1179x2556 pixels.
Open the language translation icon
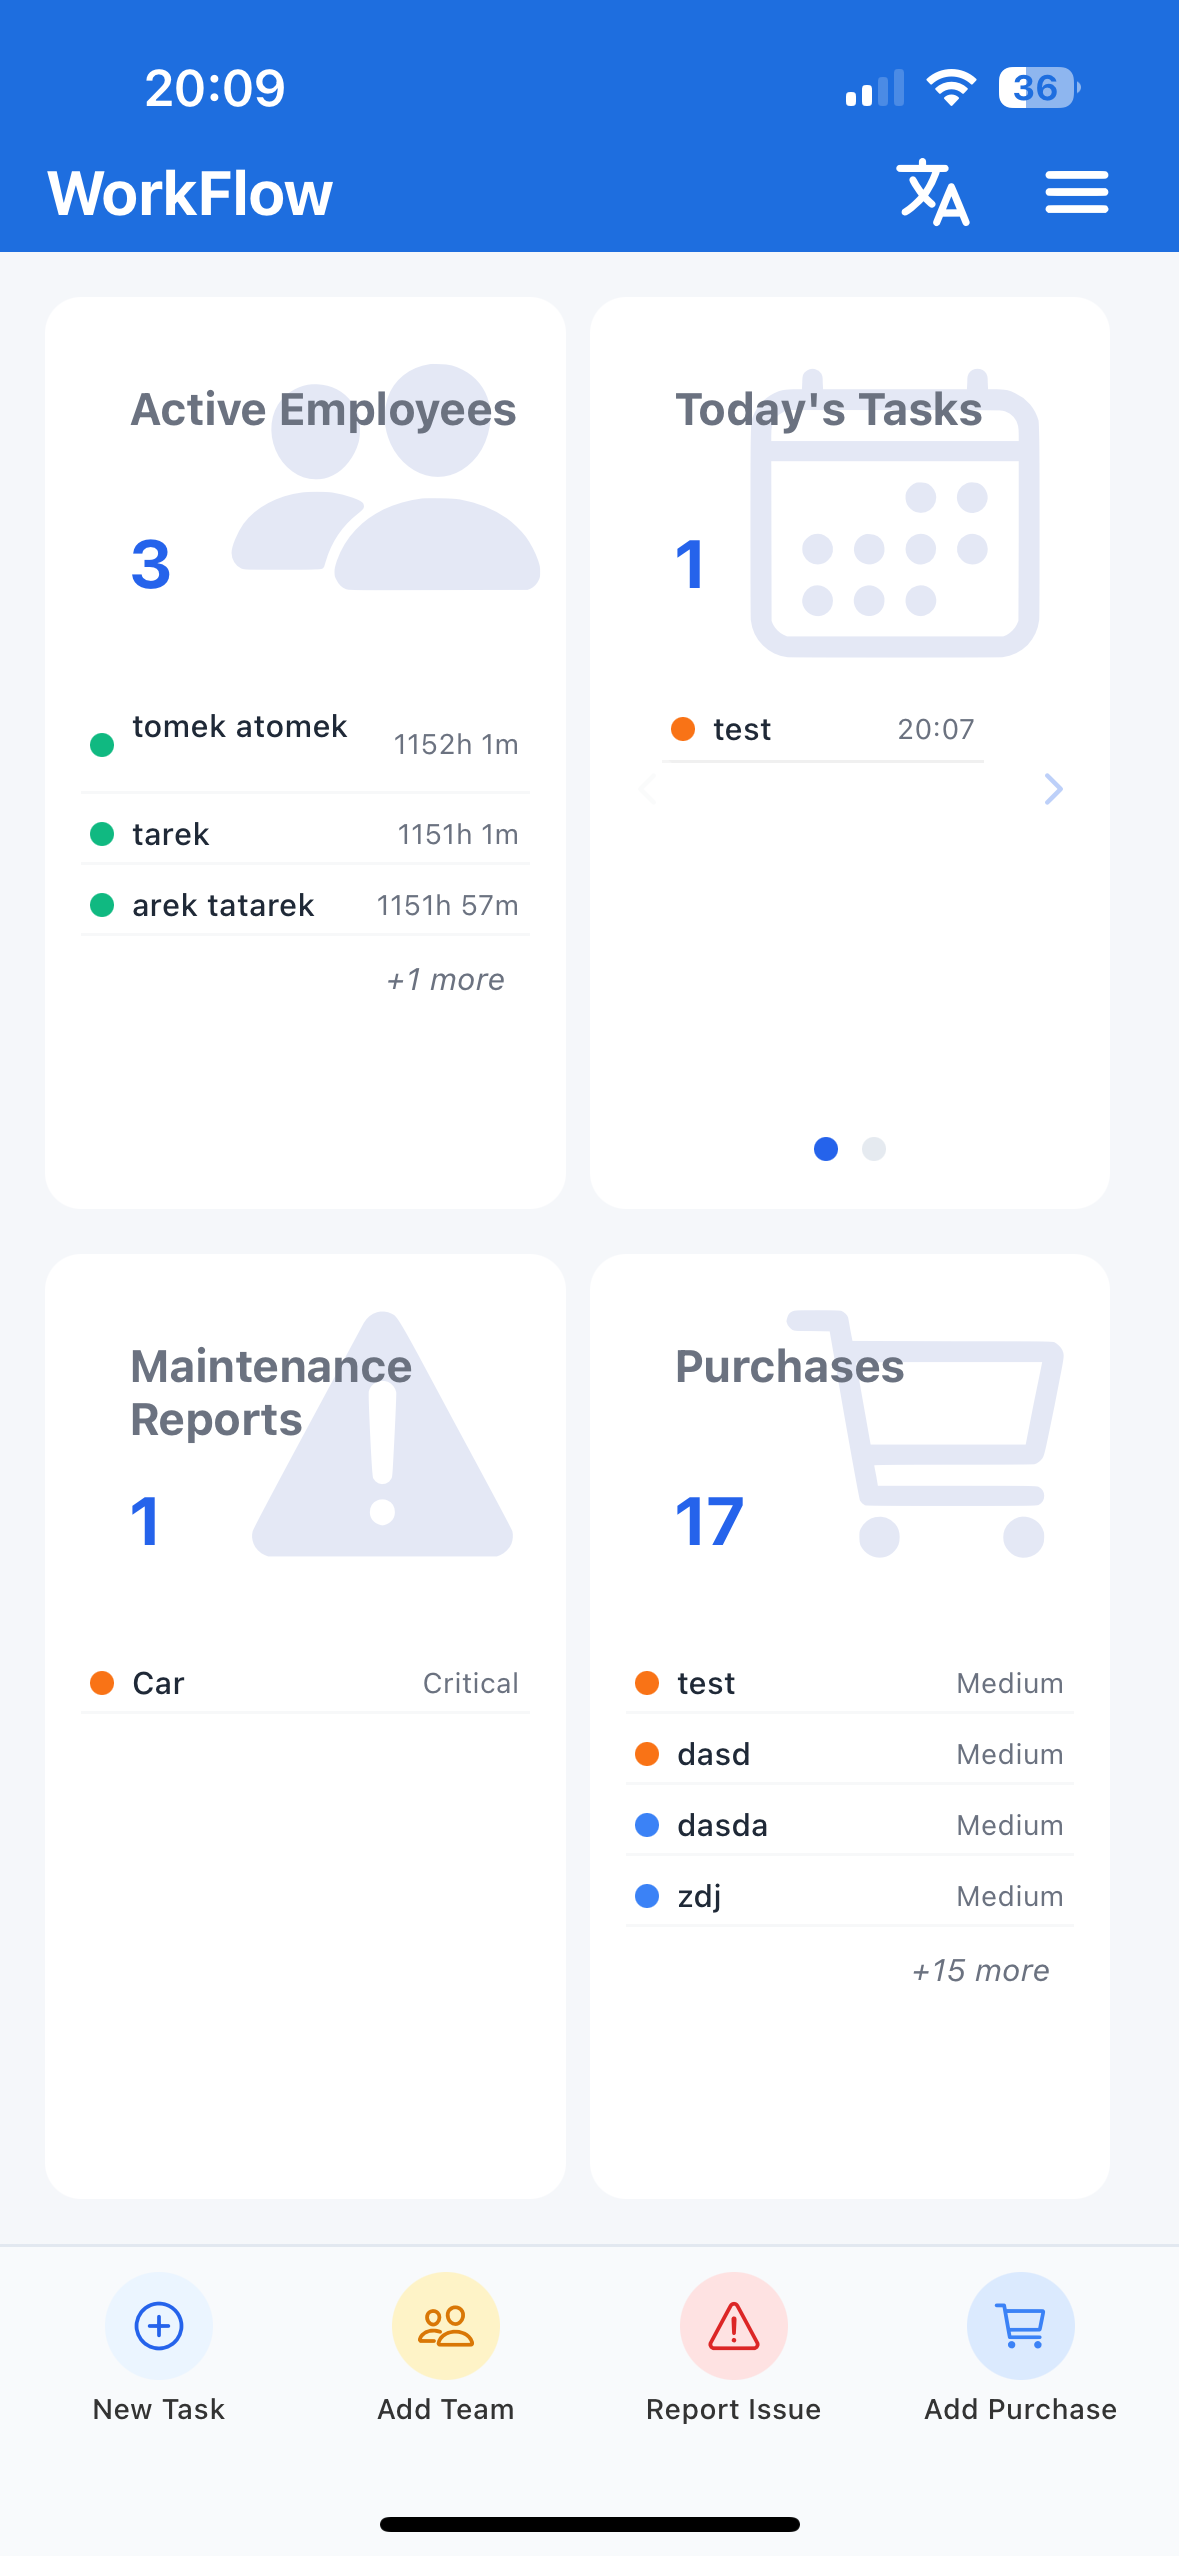click(x=932, y=192)
